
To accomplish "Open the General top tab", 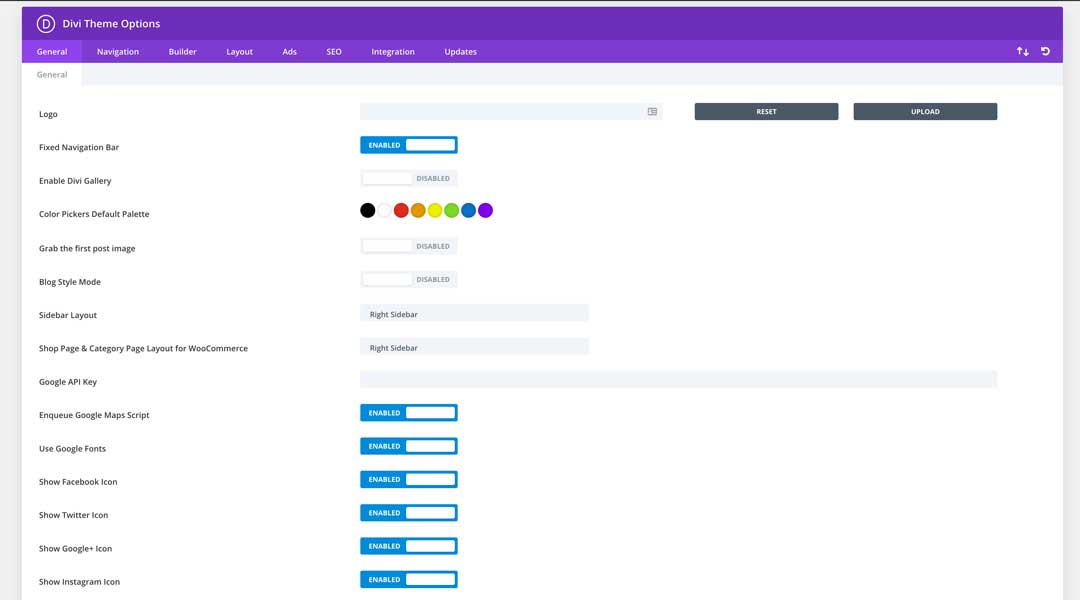I will 52,52.
